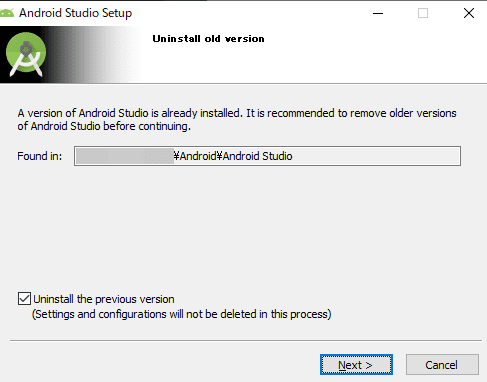Click the Android Studio compass logo
The height and width of the screenshot is (382, 487).
(x=26, y=54)
